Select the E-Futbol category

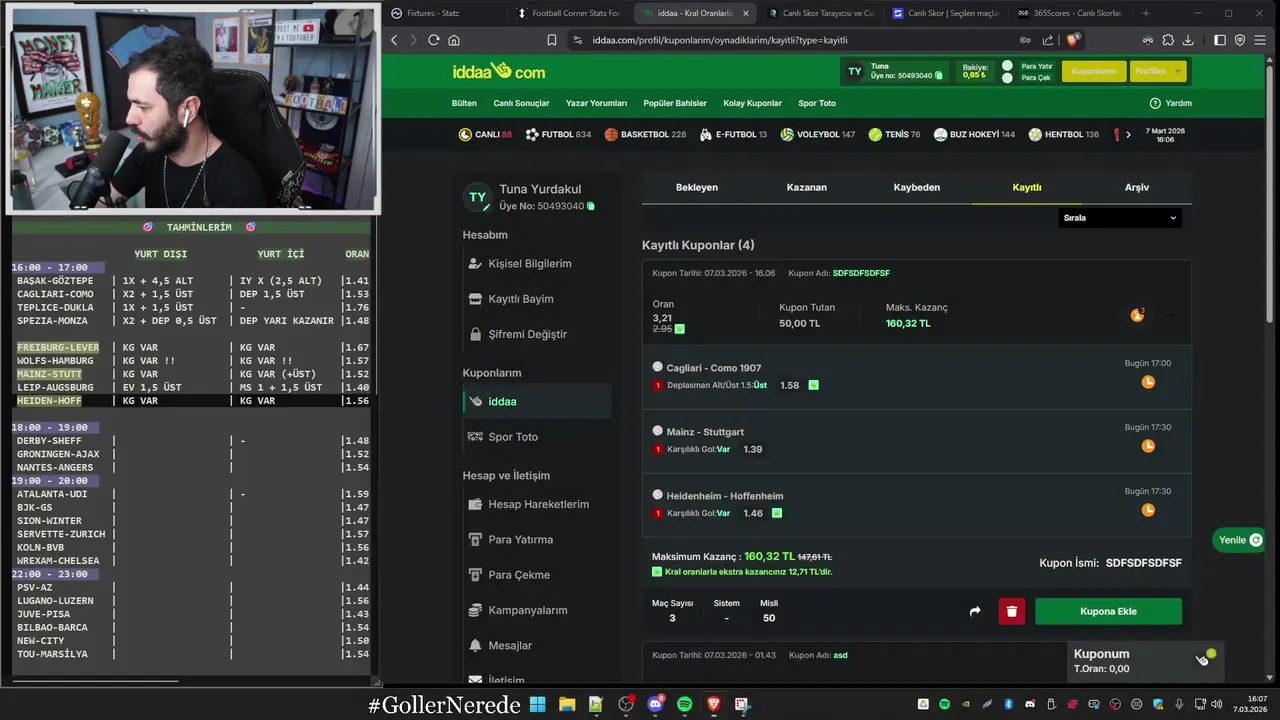[x=733, y=134]
